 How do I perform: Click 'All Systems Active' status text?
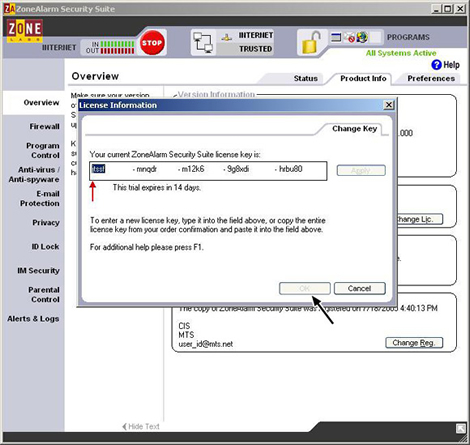point(401,53)
